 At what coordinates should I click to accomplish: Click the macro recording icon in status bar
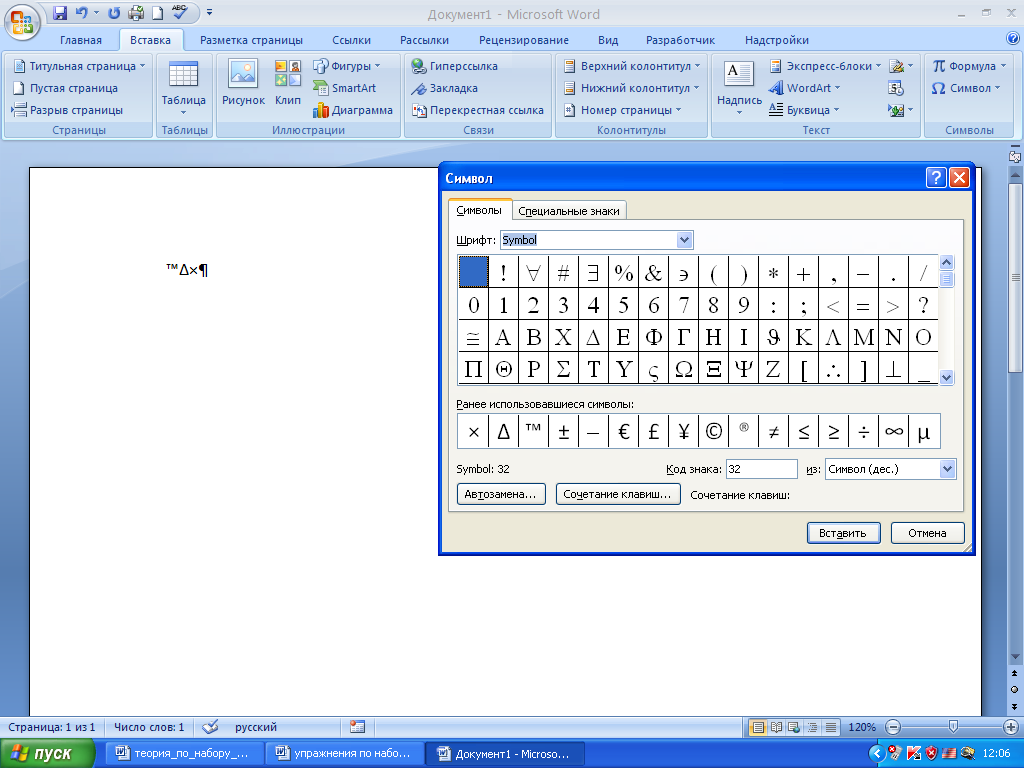pyautogui.click(x=357, y=726)
